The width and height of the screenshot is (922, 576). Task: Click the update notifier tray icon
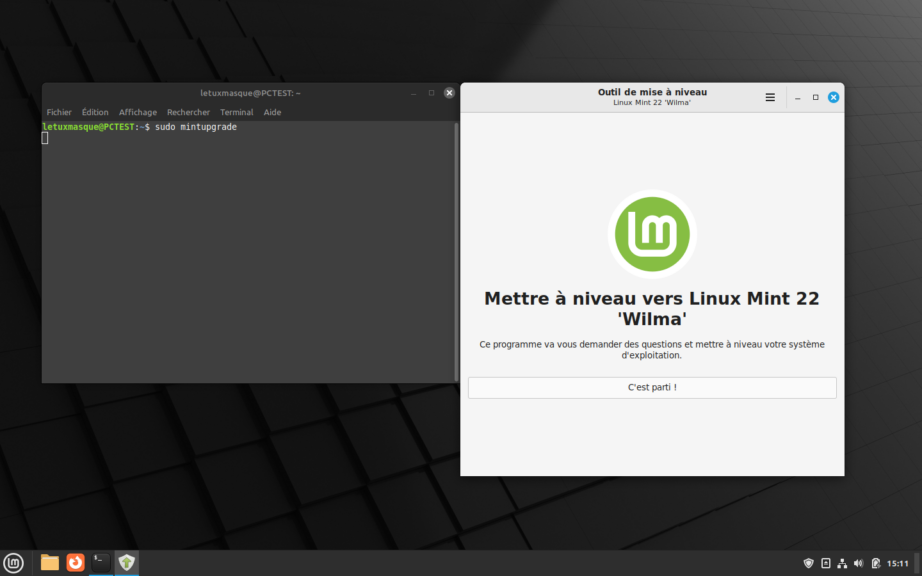tap(876, 563)
